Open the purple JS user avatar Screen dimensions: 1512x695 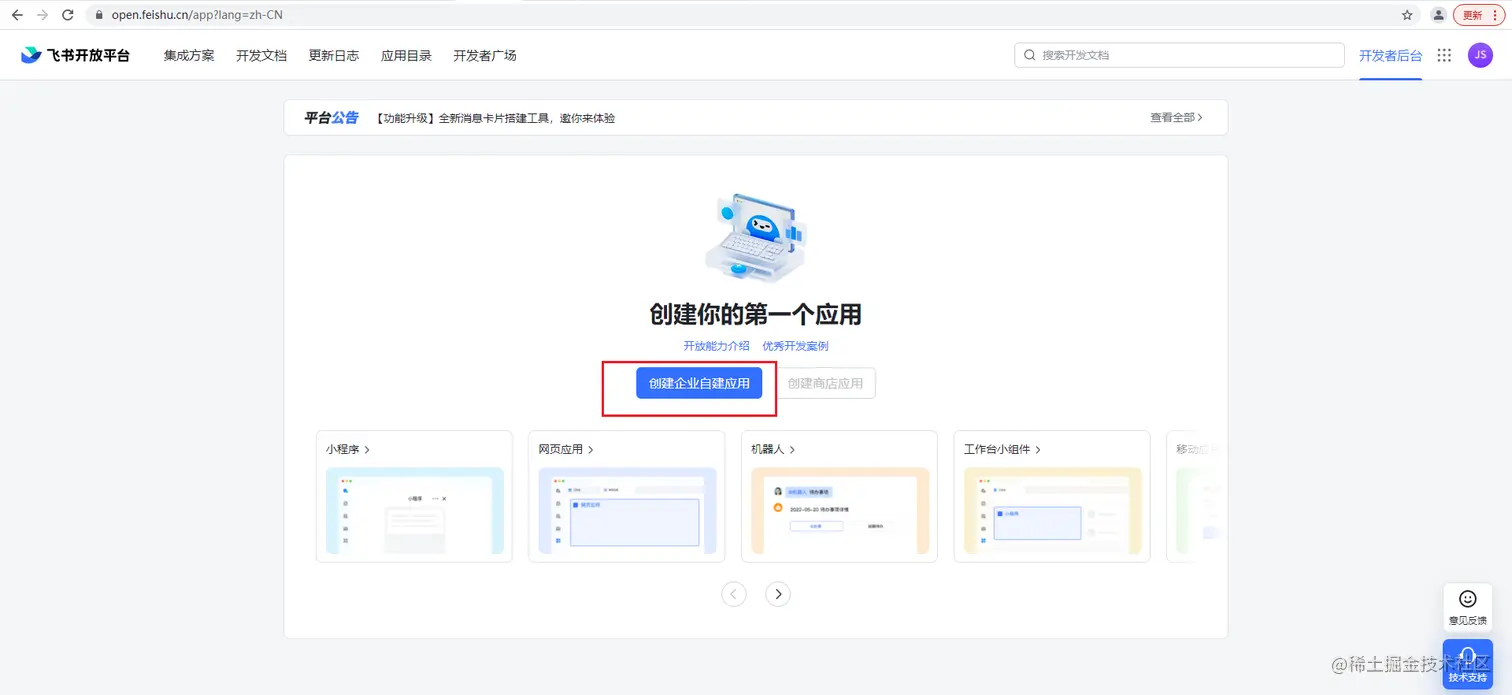pos(1480,55)
